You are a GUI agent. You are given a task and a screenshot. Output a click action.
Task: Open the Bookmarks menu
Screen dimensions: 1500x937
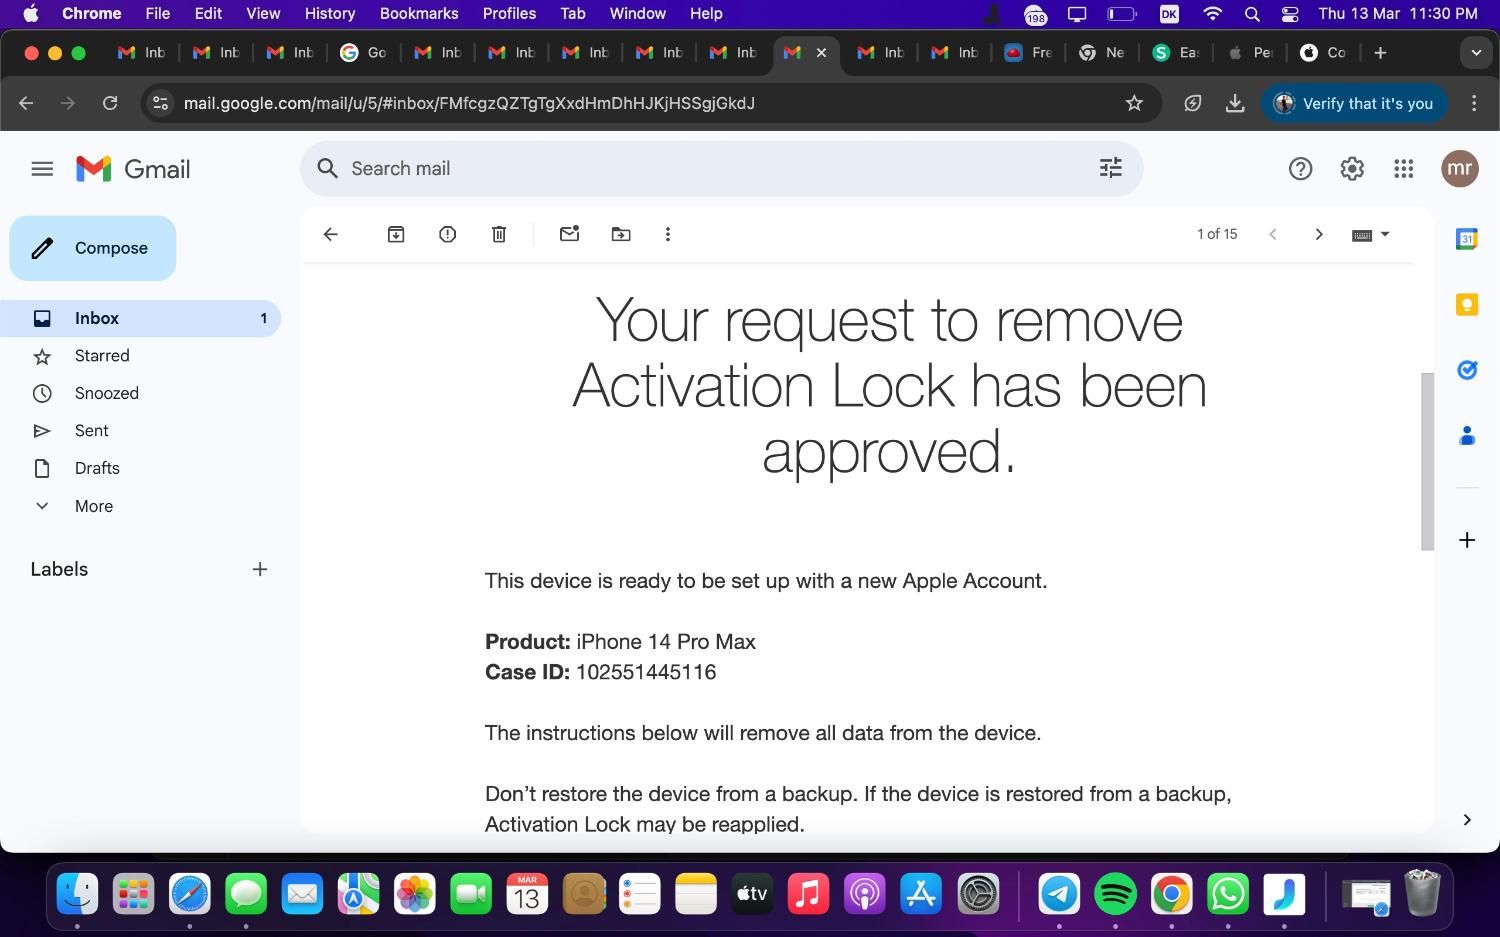pos(419,14)
